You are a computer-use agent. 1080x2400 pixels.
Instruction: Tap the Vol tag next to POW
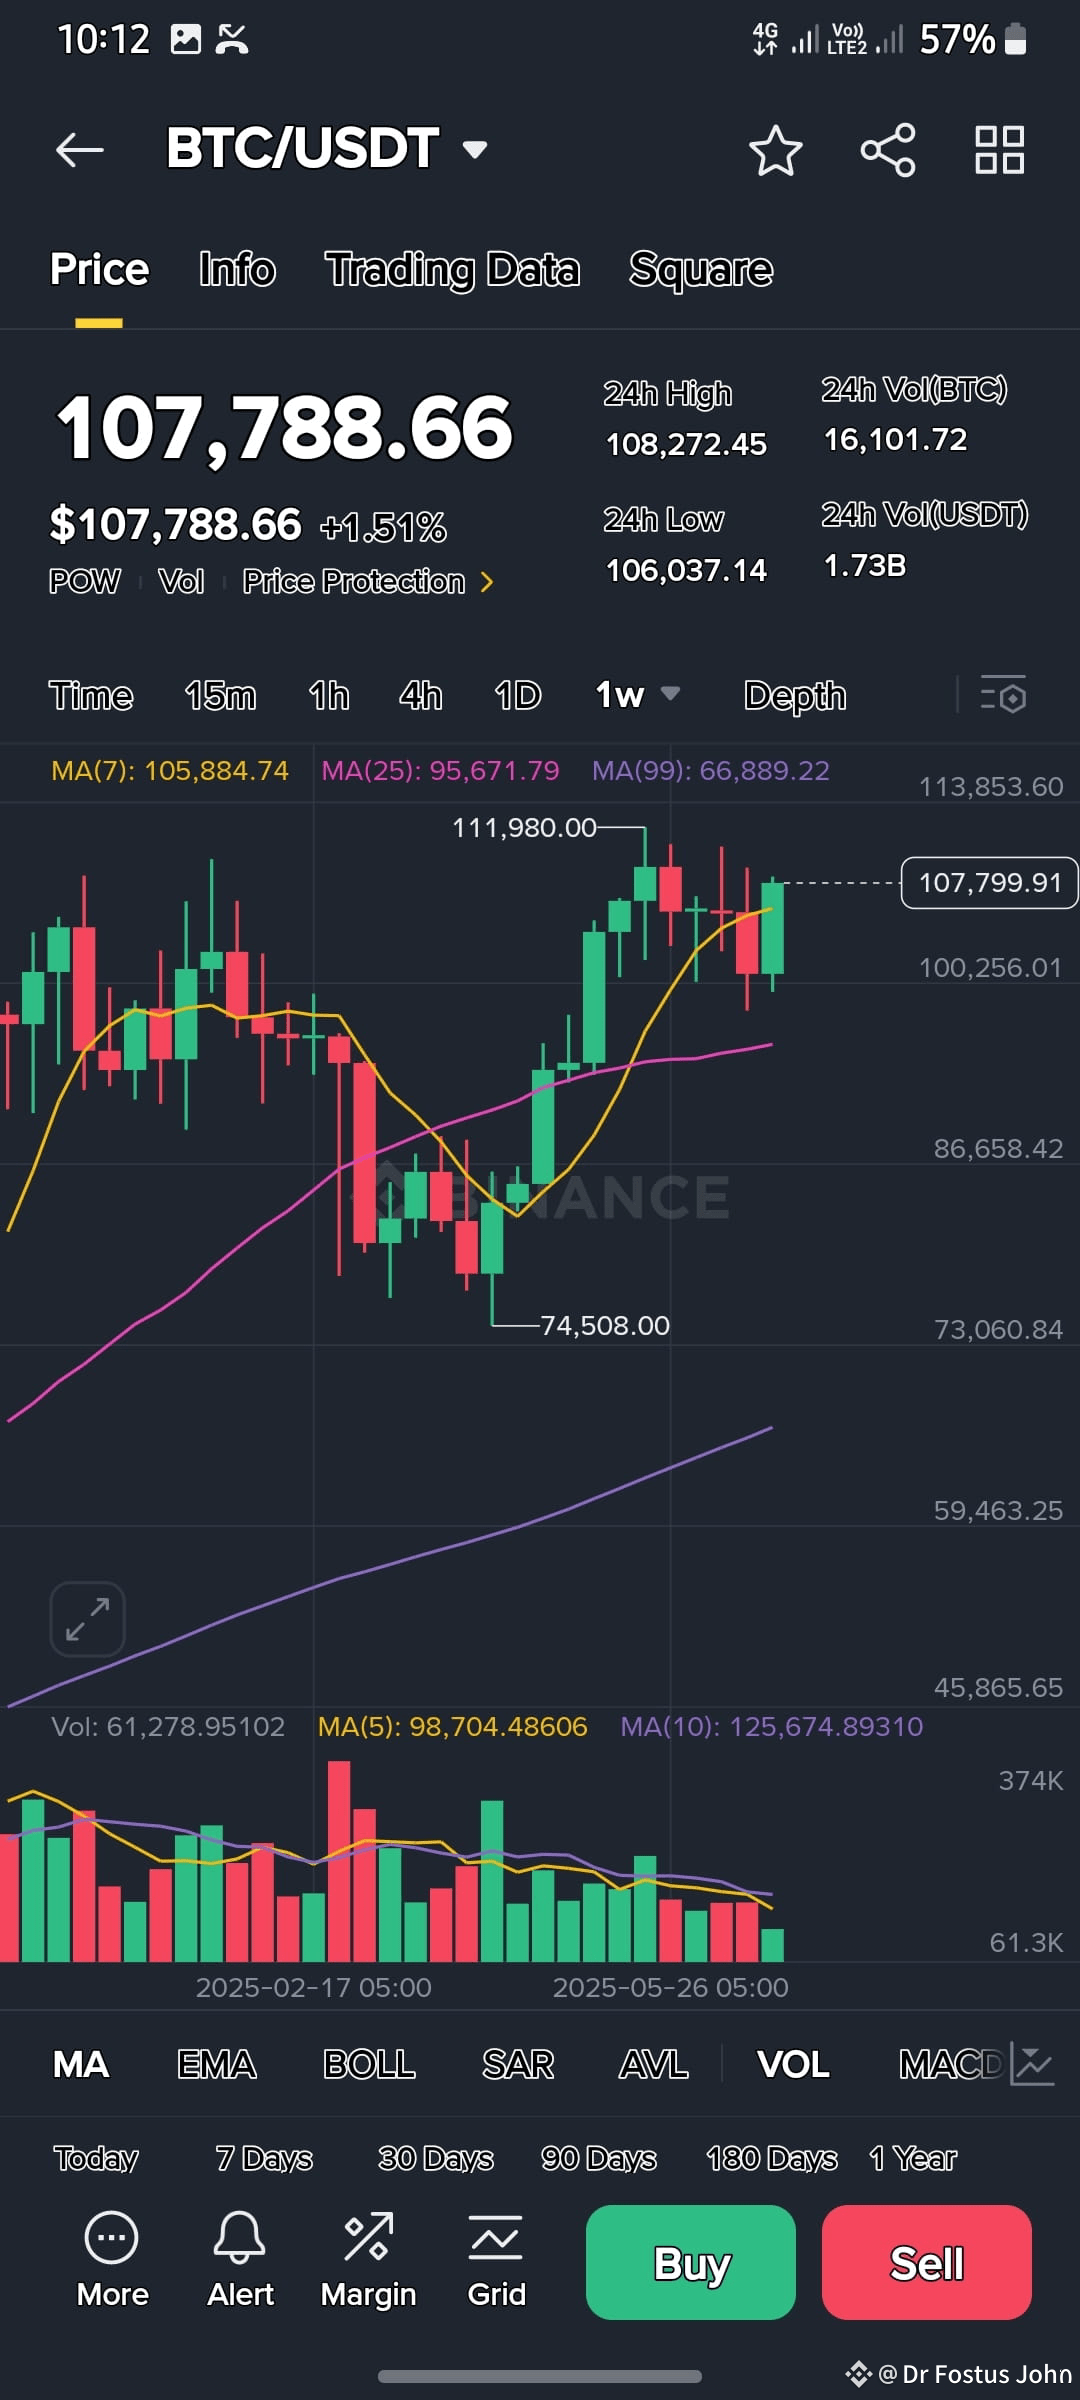(x=181, y=582)
